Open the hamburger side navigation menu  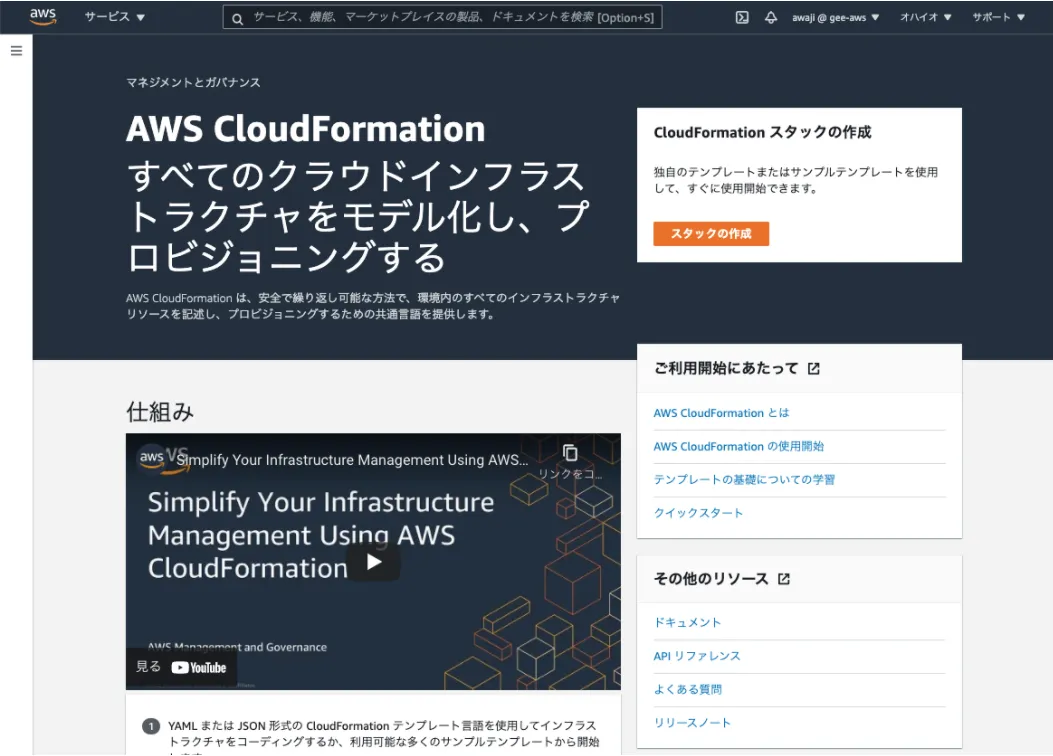17,51
